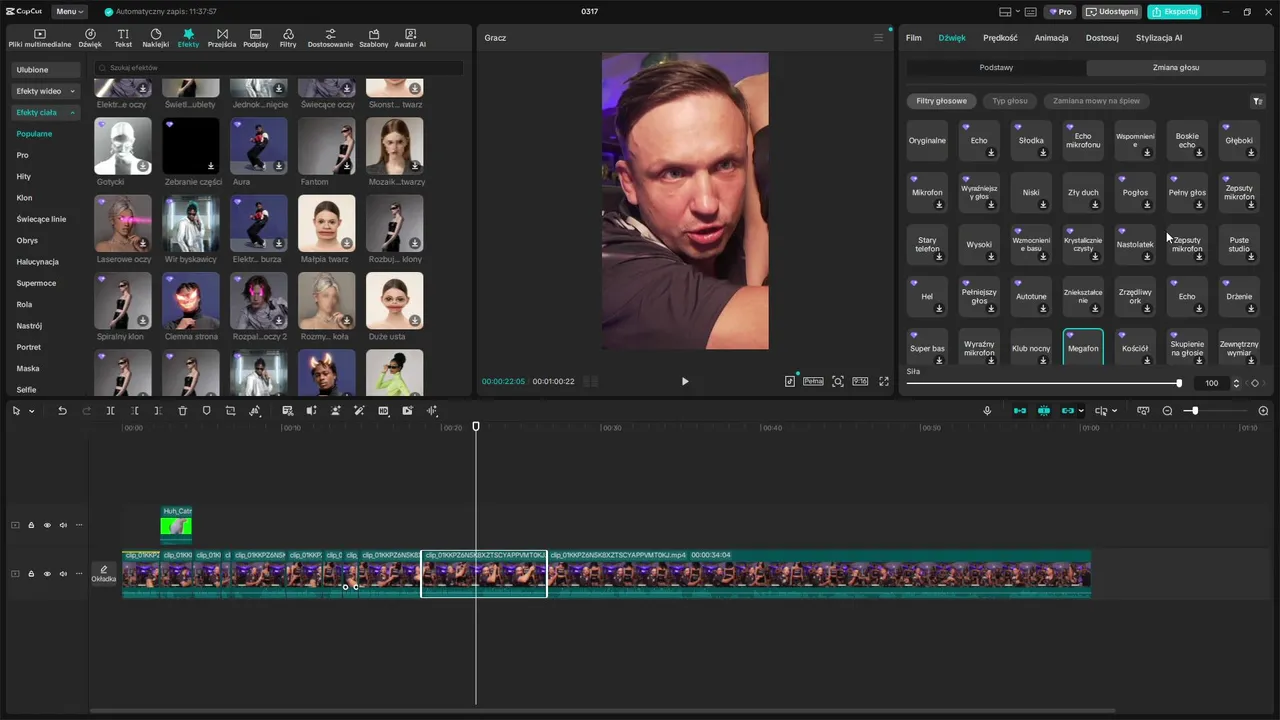Switch to the Animacja tab
This screenshot has width=1280, height=720.
coord(1051,38)
